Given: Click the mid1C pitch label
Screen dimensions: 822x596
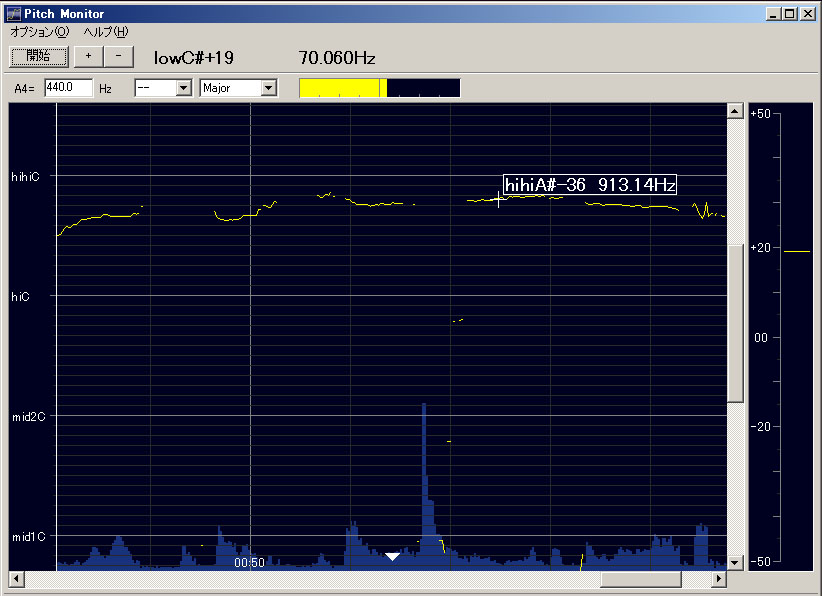Looking at the screenshot, I should 29,537.
